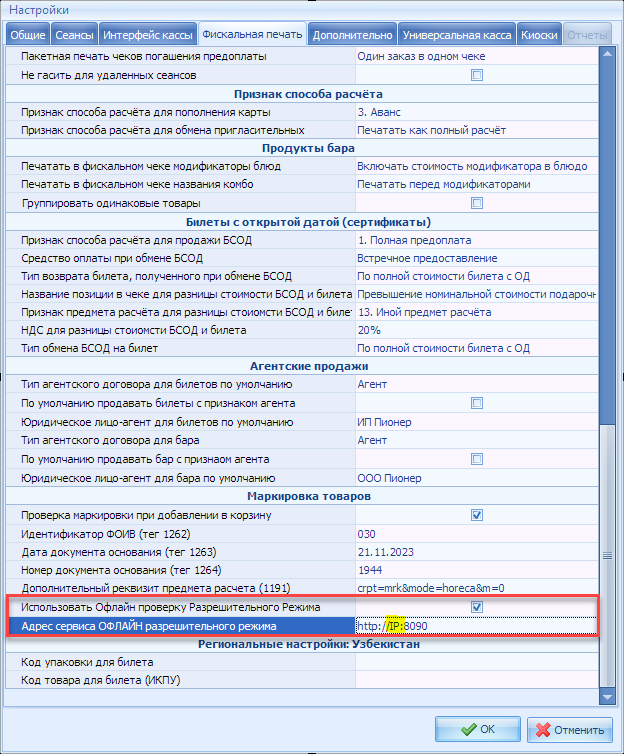
Task: Uncheck Проверка маркировки при добавлении в корзину
Action: [x=476, y=515]
